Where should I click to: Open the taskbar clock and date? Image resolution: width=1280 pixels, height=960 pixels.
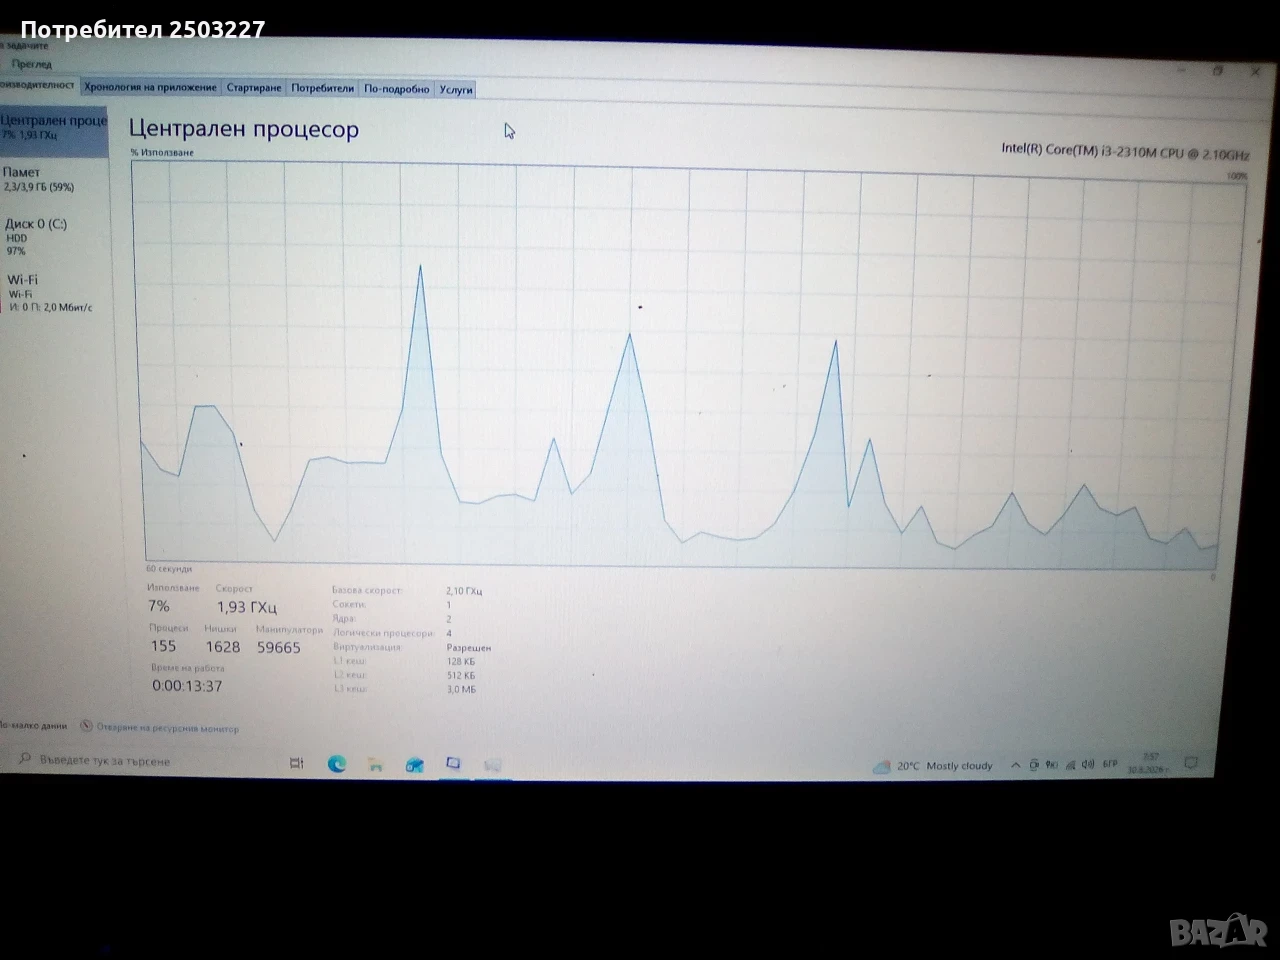coord(1148,764)
